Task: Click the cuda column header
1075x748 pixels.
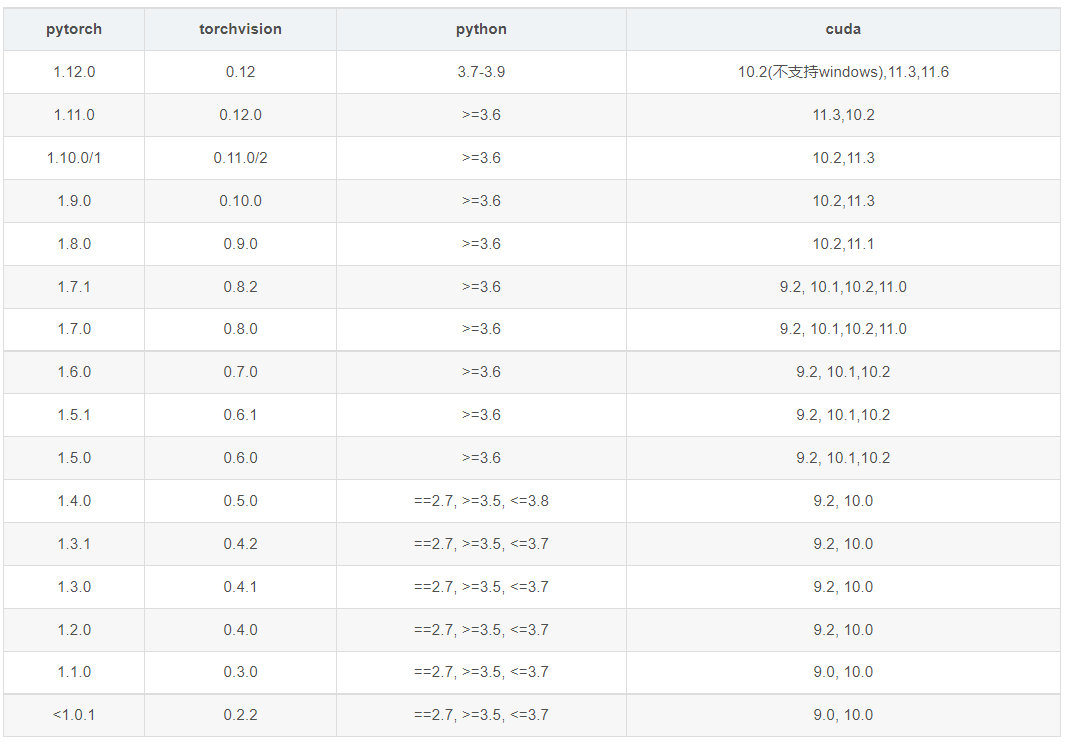Action: click(843, 29)
